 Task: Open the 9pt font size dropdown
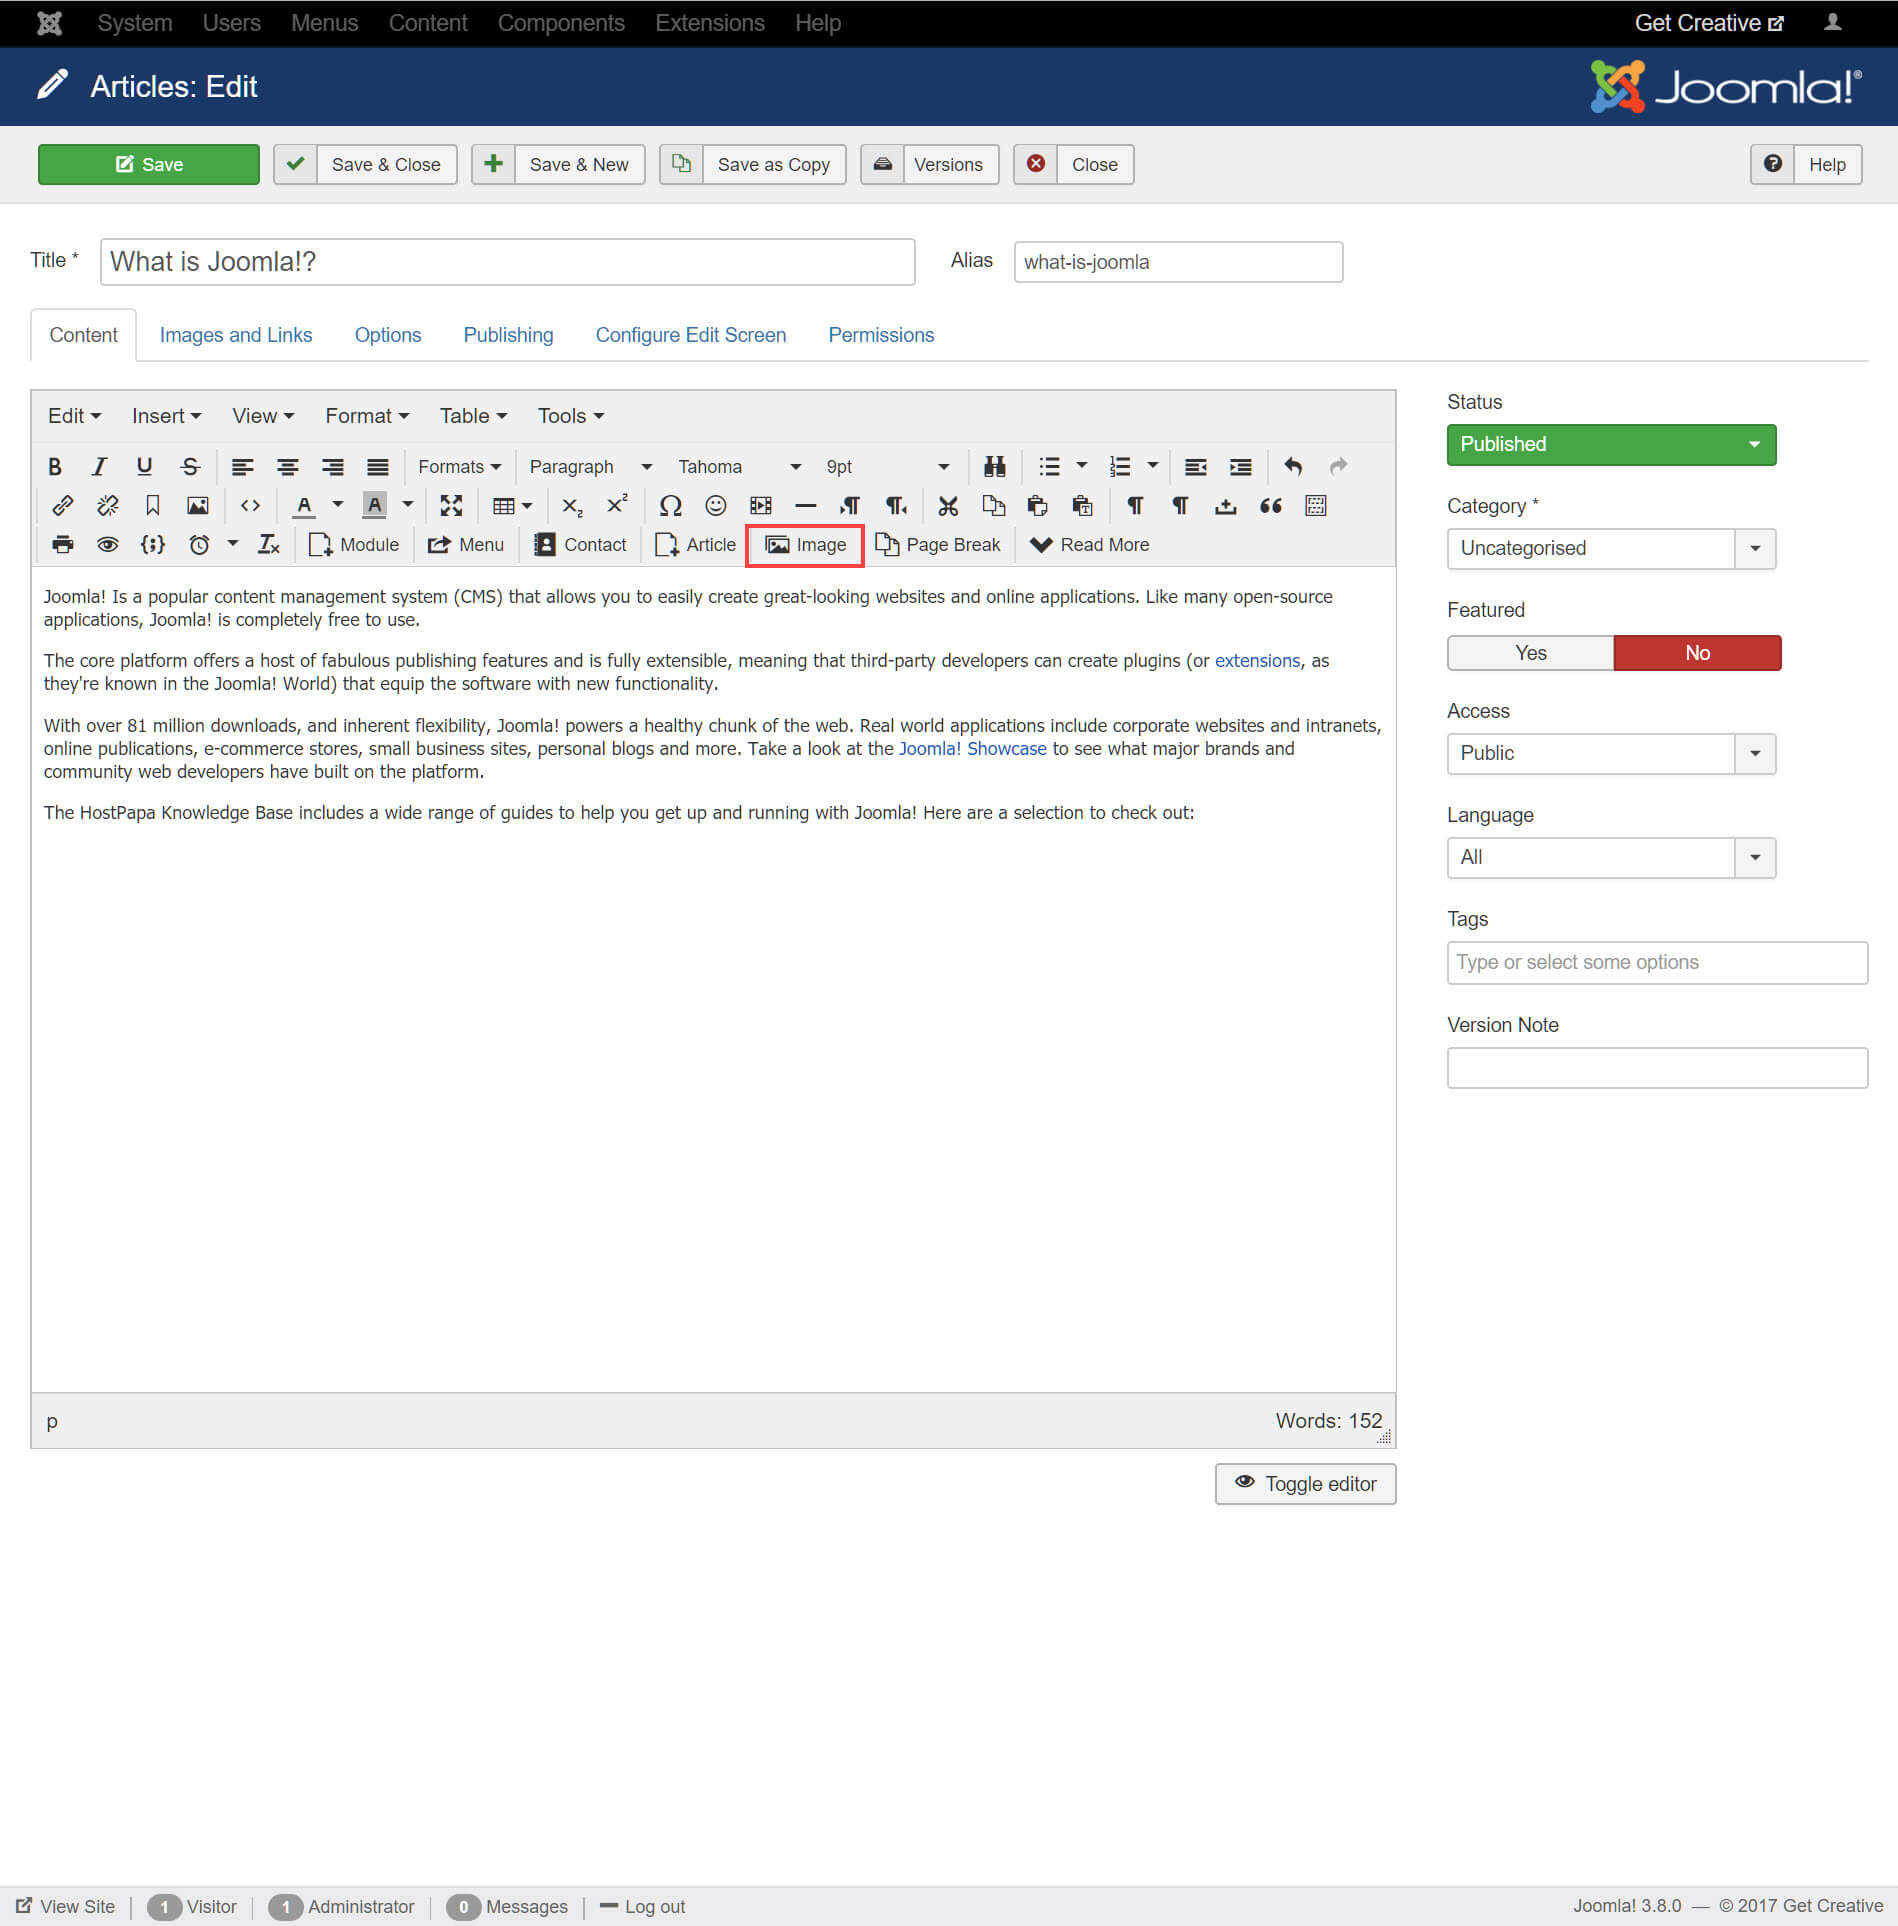[887, 467]
